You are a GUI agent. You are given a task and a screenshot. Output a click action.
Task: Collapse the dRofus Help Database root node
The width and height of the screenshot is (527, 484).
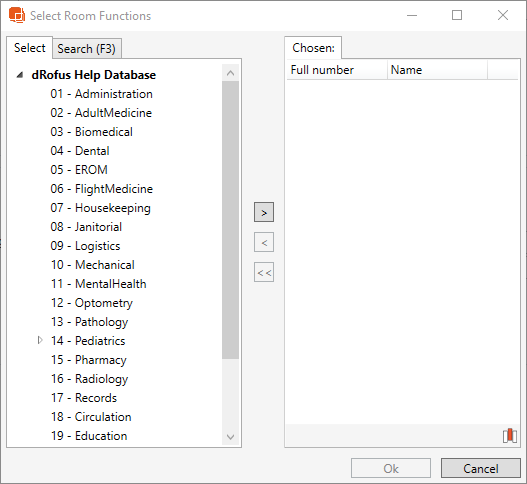[x=20, y=75]
